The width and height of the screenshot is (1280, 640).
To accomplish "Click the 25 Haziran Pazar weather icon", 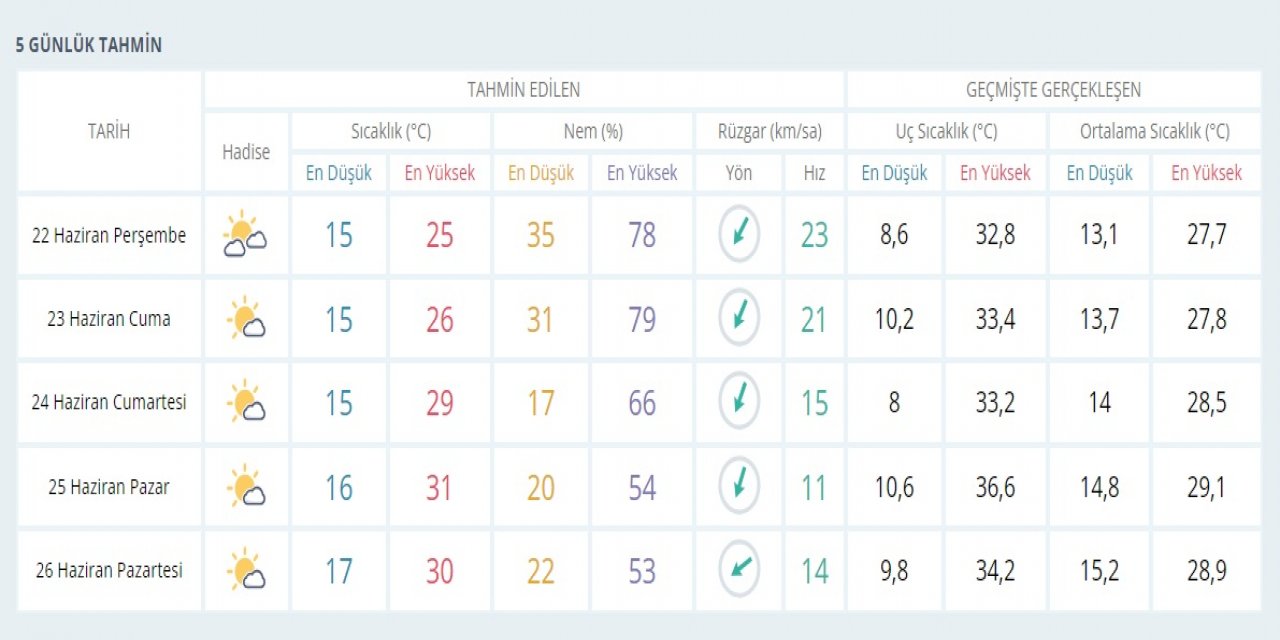I will click(245, 487).
